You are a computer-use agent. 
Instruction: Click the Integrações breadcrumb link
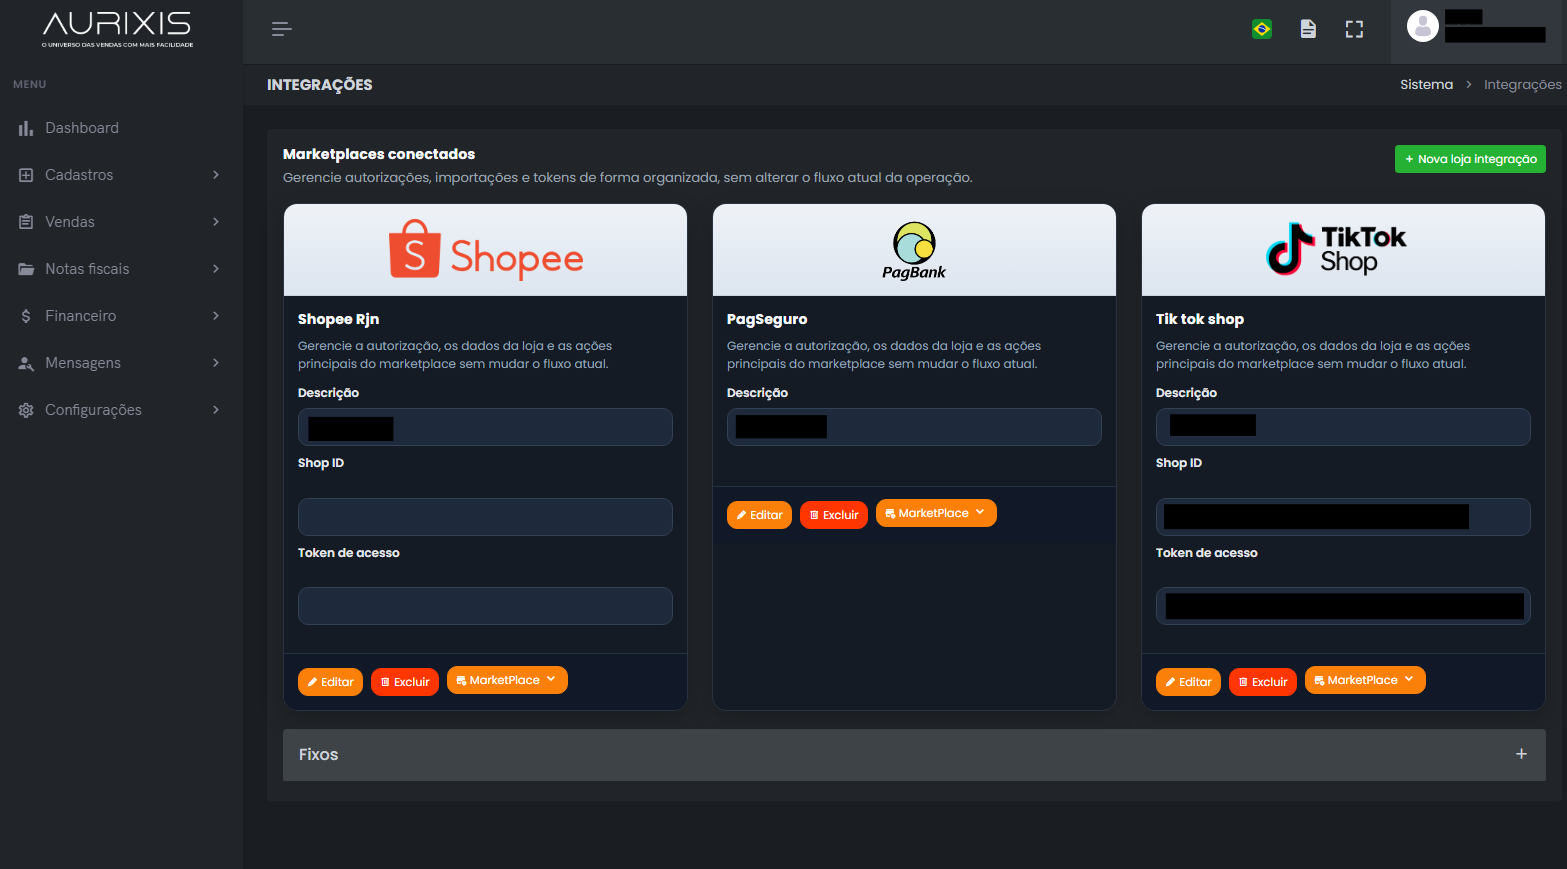(1522, 85)
